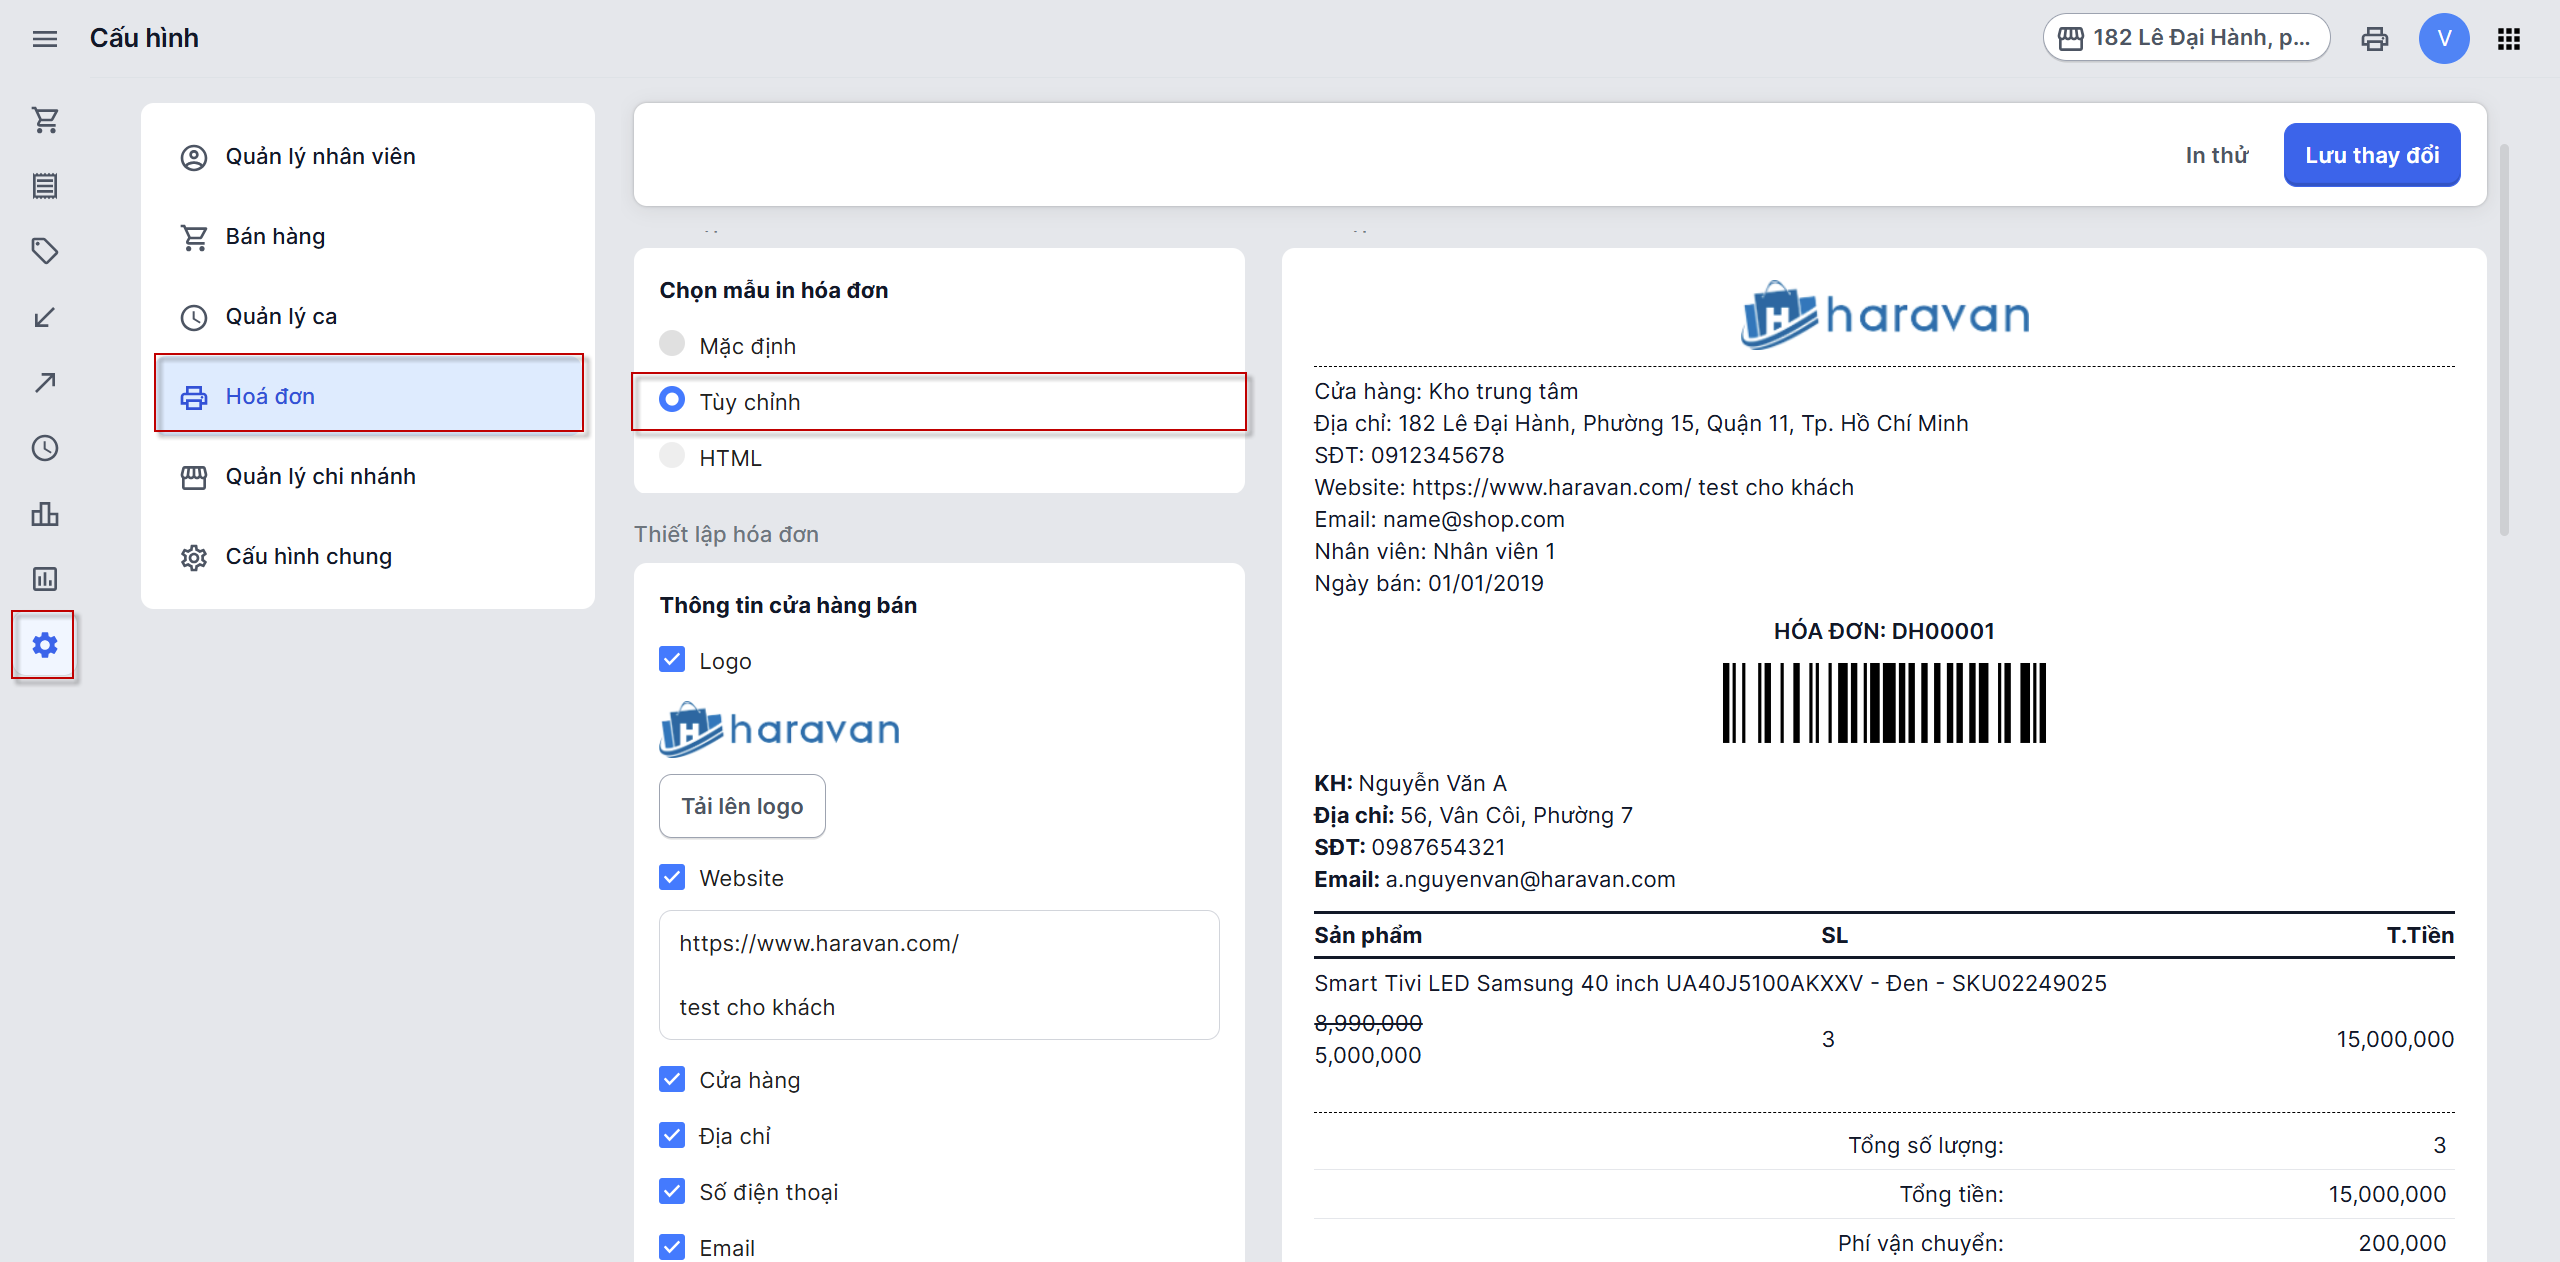Go to Quản lý nhân viên menu
Screen dimensions: 2560x1262
(320, 157)
